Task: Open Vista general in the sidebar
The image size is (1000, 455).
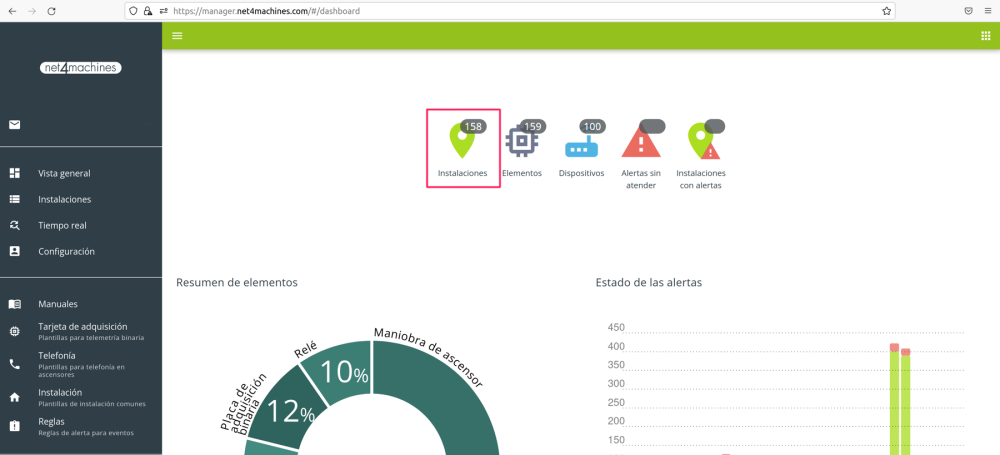Action: click(64, 173)
